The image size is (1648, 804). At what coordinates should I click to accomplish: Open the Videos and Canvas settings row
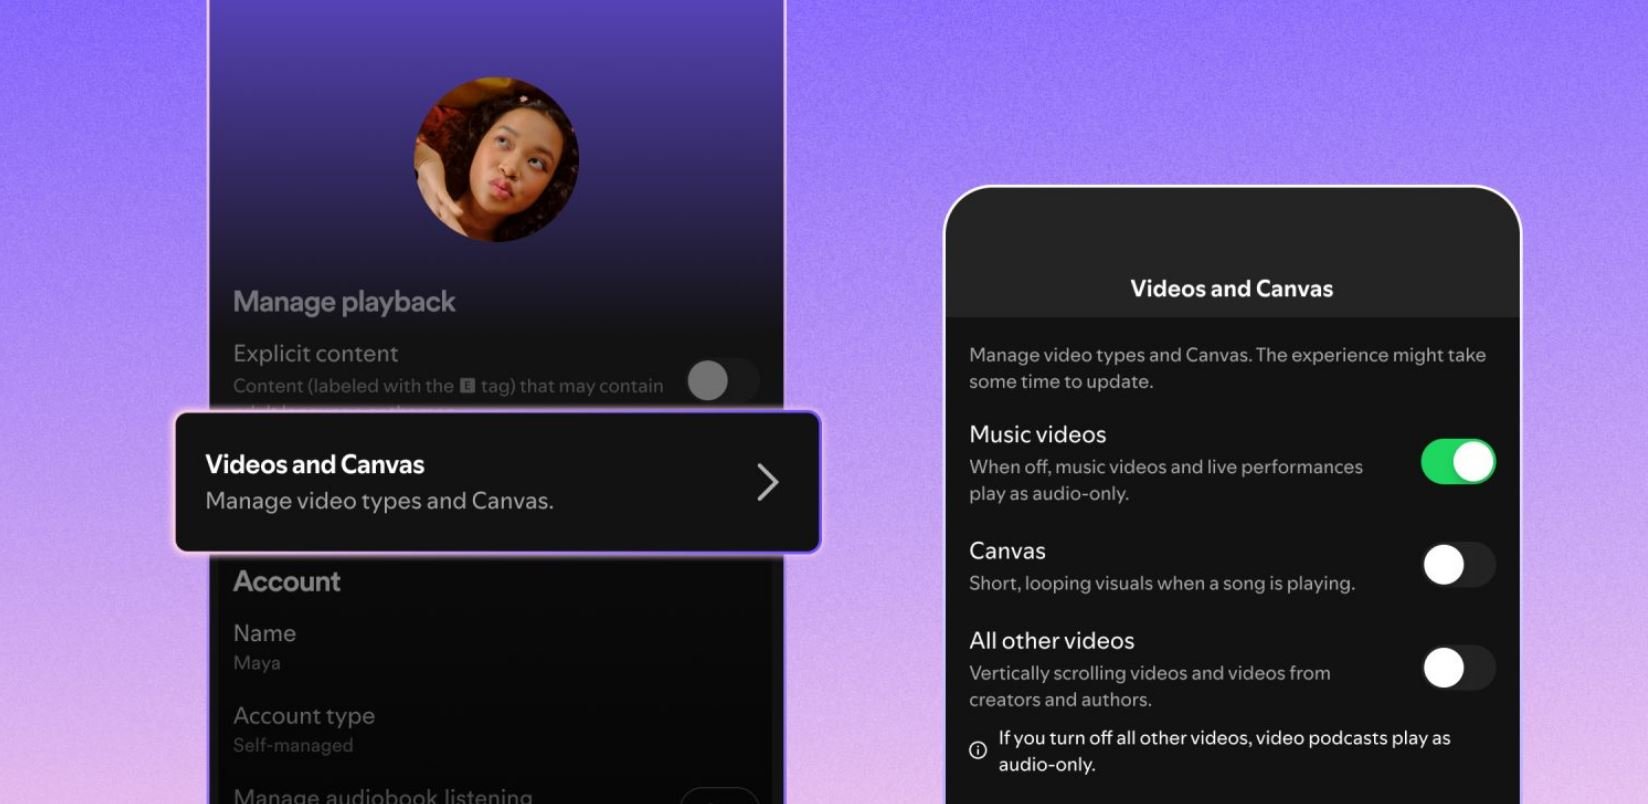coord(497,482)
